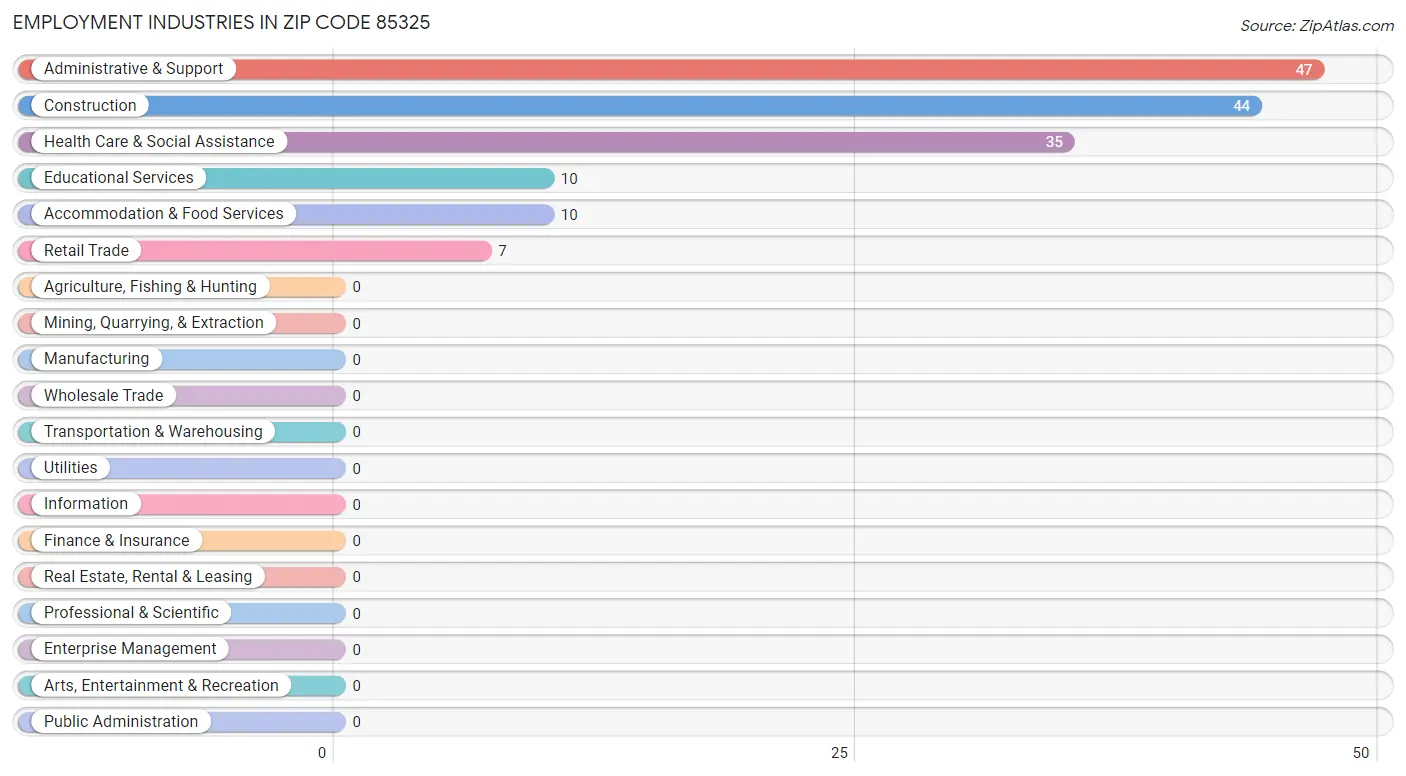
Task: Click the Administrative & Support label
Action: (133, 69)
